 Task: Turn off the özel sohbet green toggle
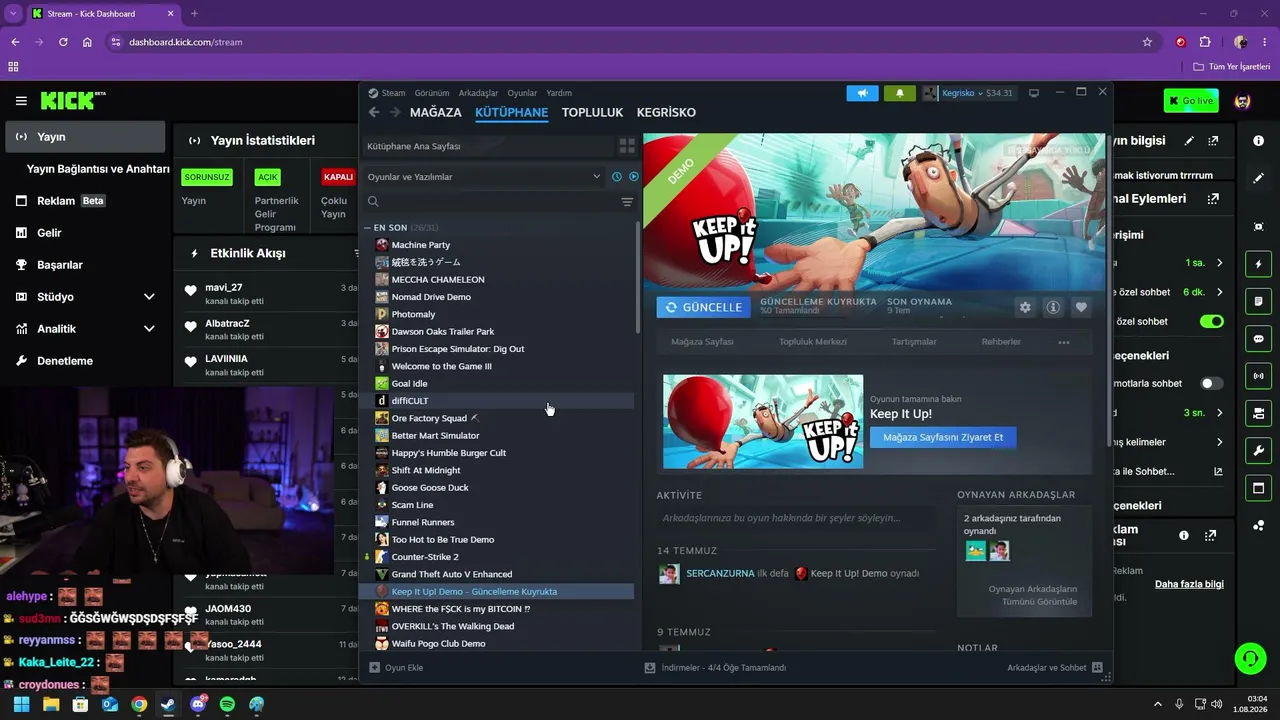point(1211,322)
